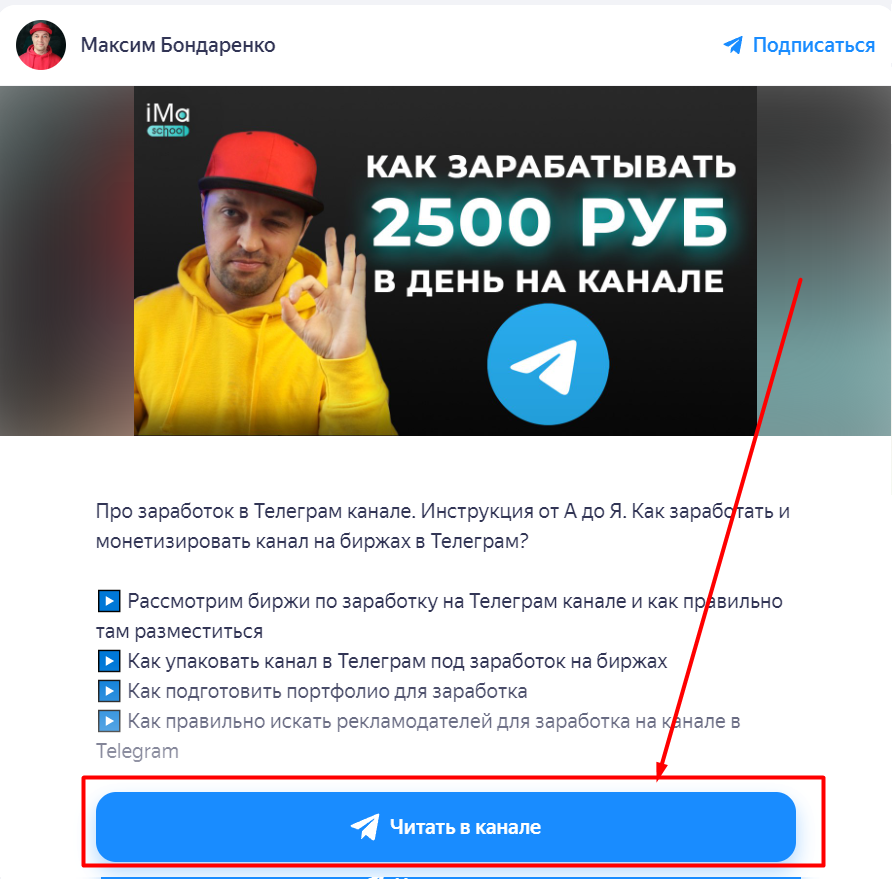The height and width of the screenshot is (879, 892).
Task: Click the 2500 РУБ text in banner
Action: 549,222
